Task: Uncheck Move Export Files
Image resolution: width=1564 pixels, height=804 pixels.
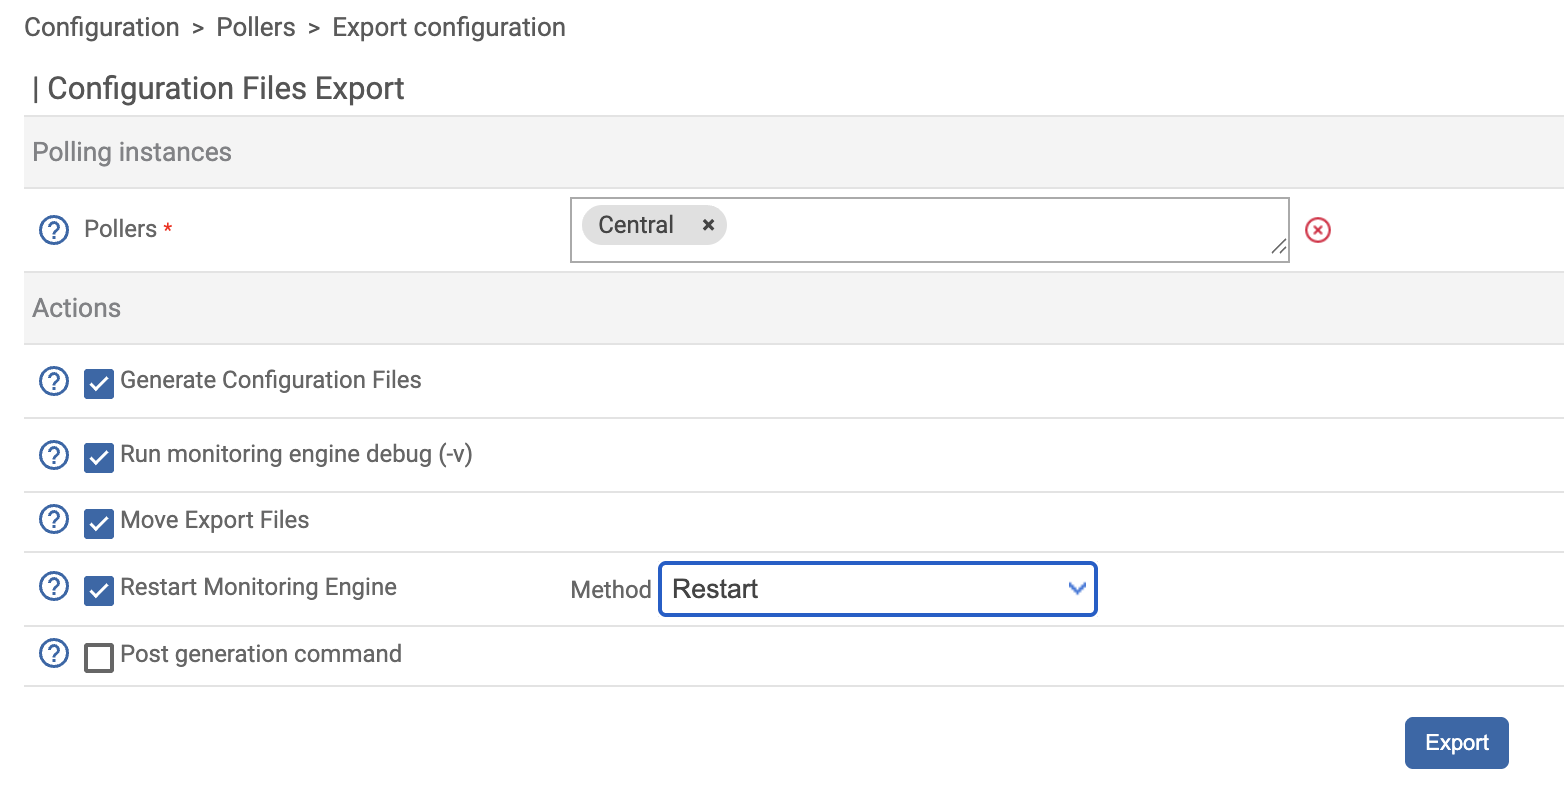Action: pyautogui.click(x=99, y=523)
